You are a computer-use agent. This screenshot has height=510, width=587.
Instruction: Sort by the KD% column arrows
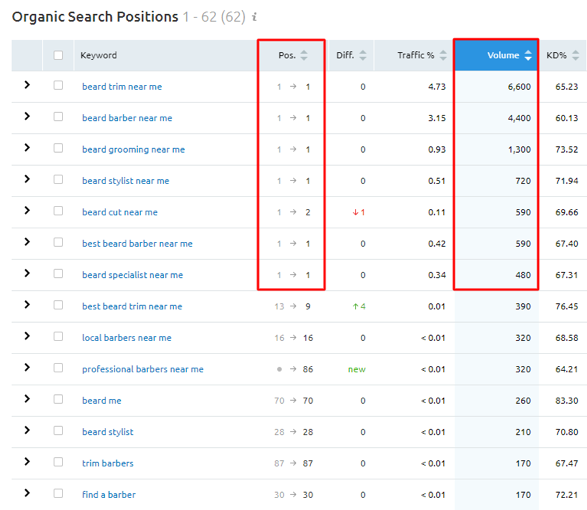pos(576,55)
